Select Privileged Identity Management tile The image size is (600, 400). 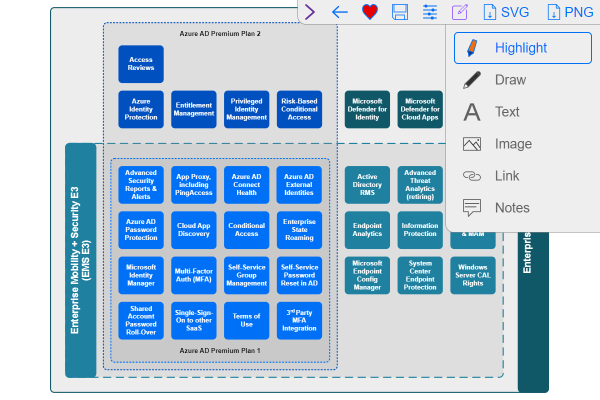coord(246,109)
